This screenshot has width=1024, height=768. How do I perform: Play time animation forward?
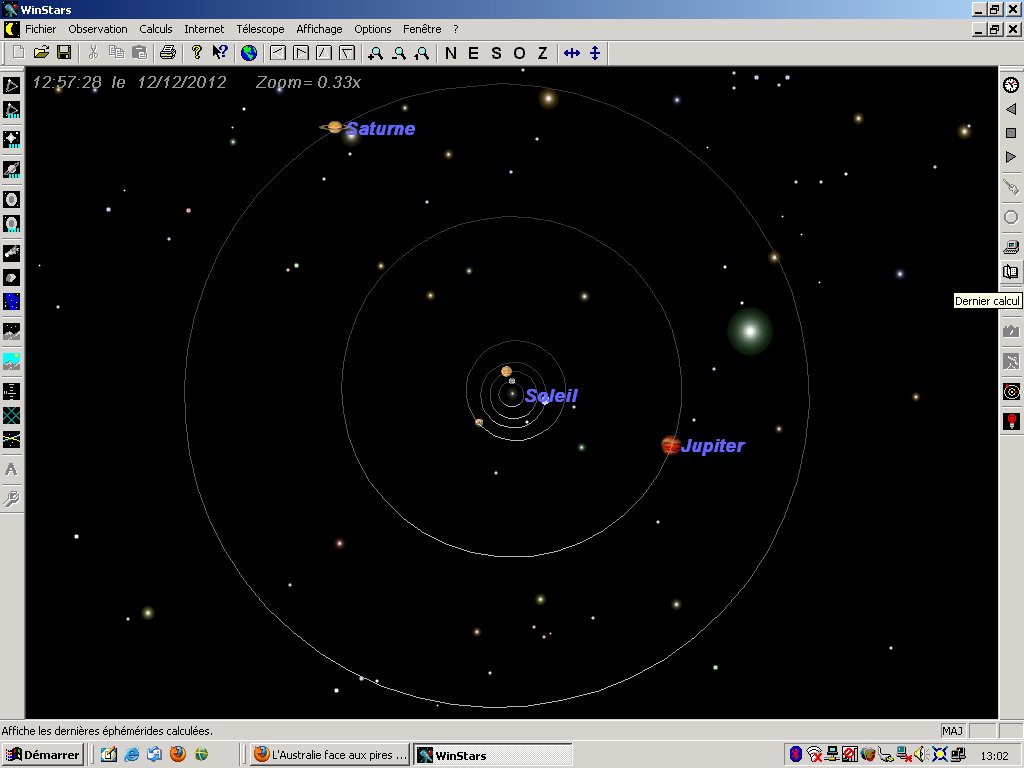coord(1011,157)
